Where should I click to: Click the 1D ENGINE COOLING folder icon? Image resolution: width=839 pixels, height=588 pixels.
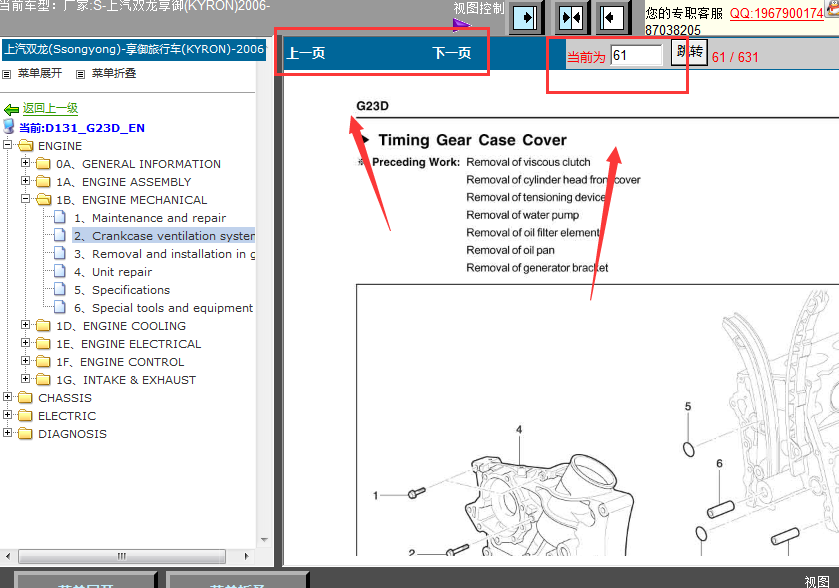[43, 325]
